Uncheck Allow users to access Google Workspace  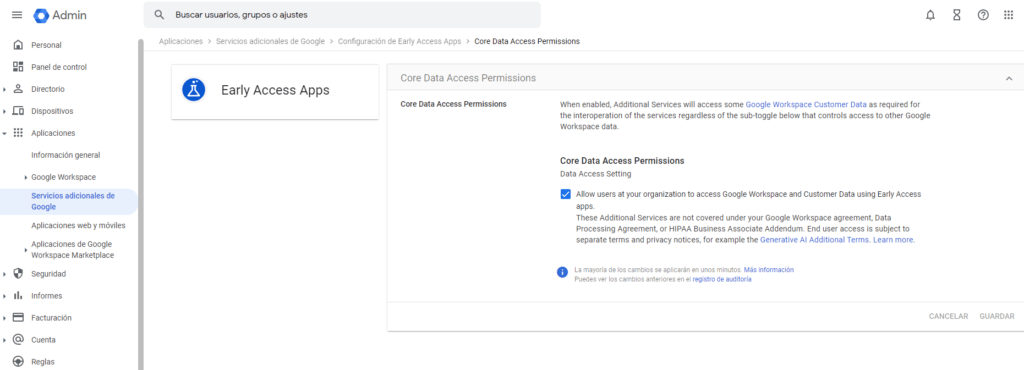[565, 194]
